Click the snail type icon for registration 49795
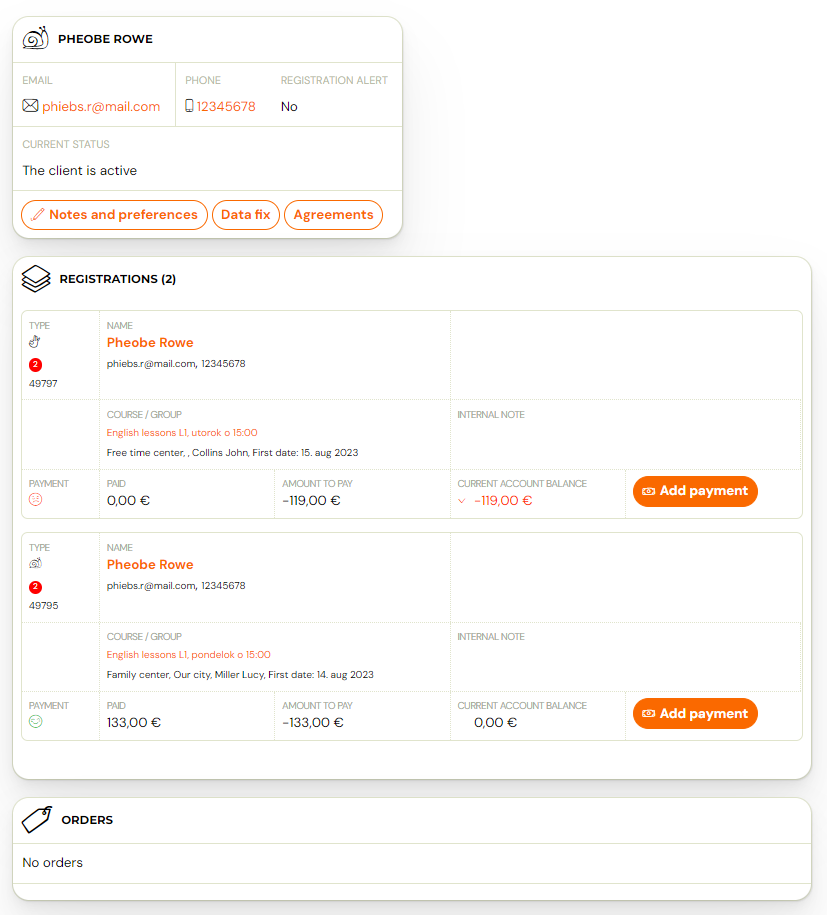Viewport: 827px width, 915px height. tap(36, 564)
